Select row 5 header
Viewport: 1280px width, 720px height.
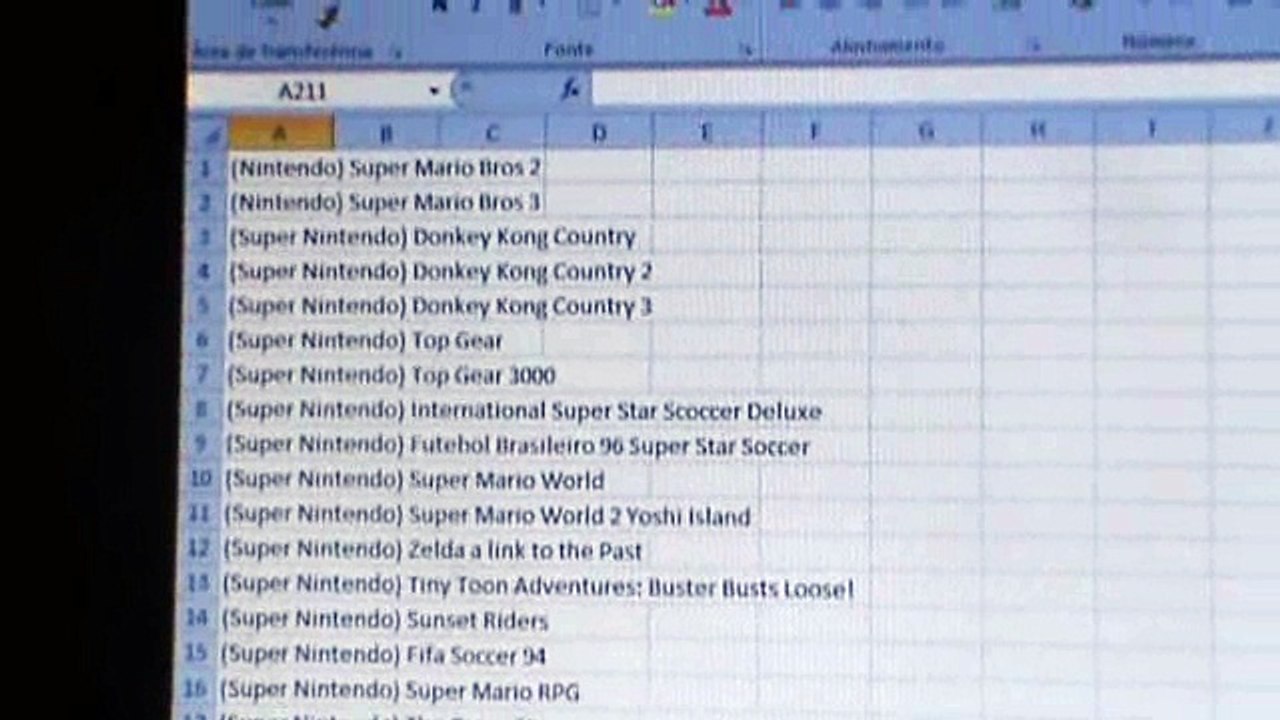click(205, 306)
